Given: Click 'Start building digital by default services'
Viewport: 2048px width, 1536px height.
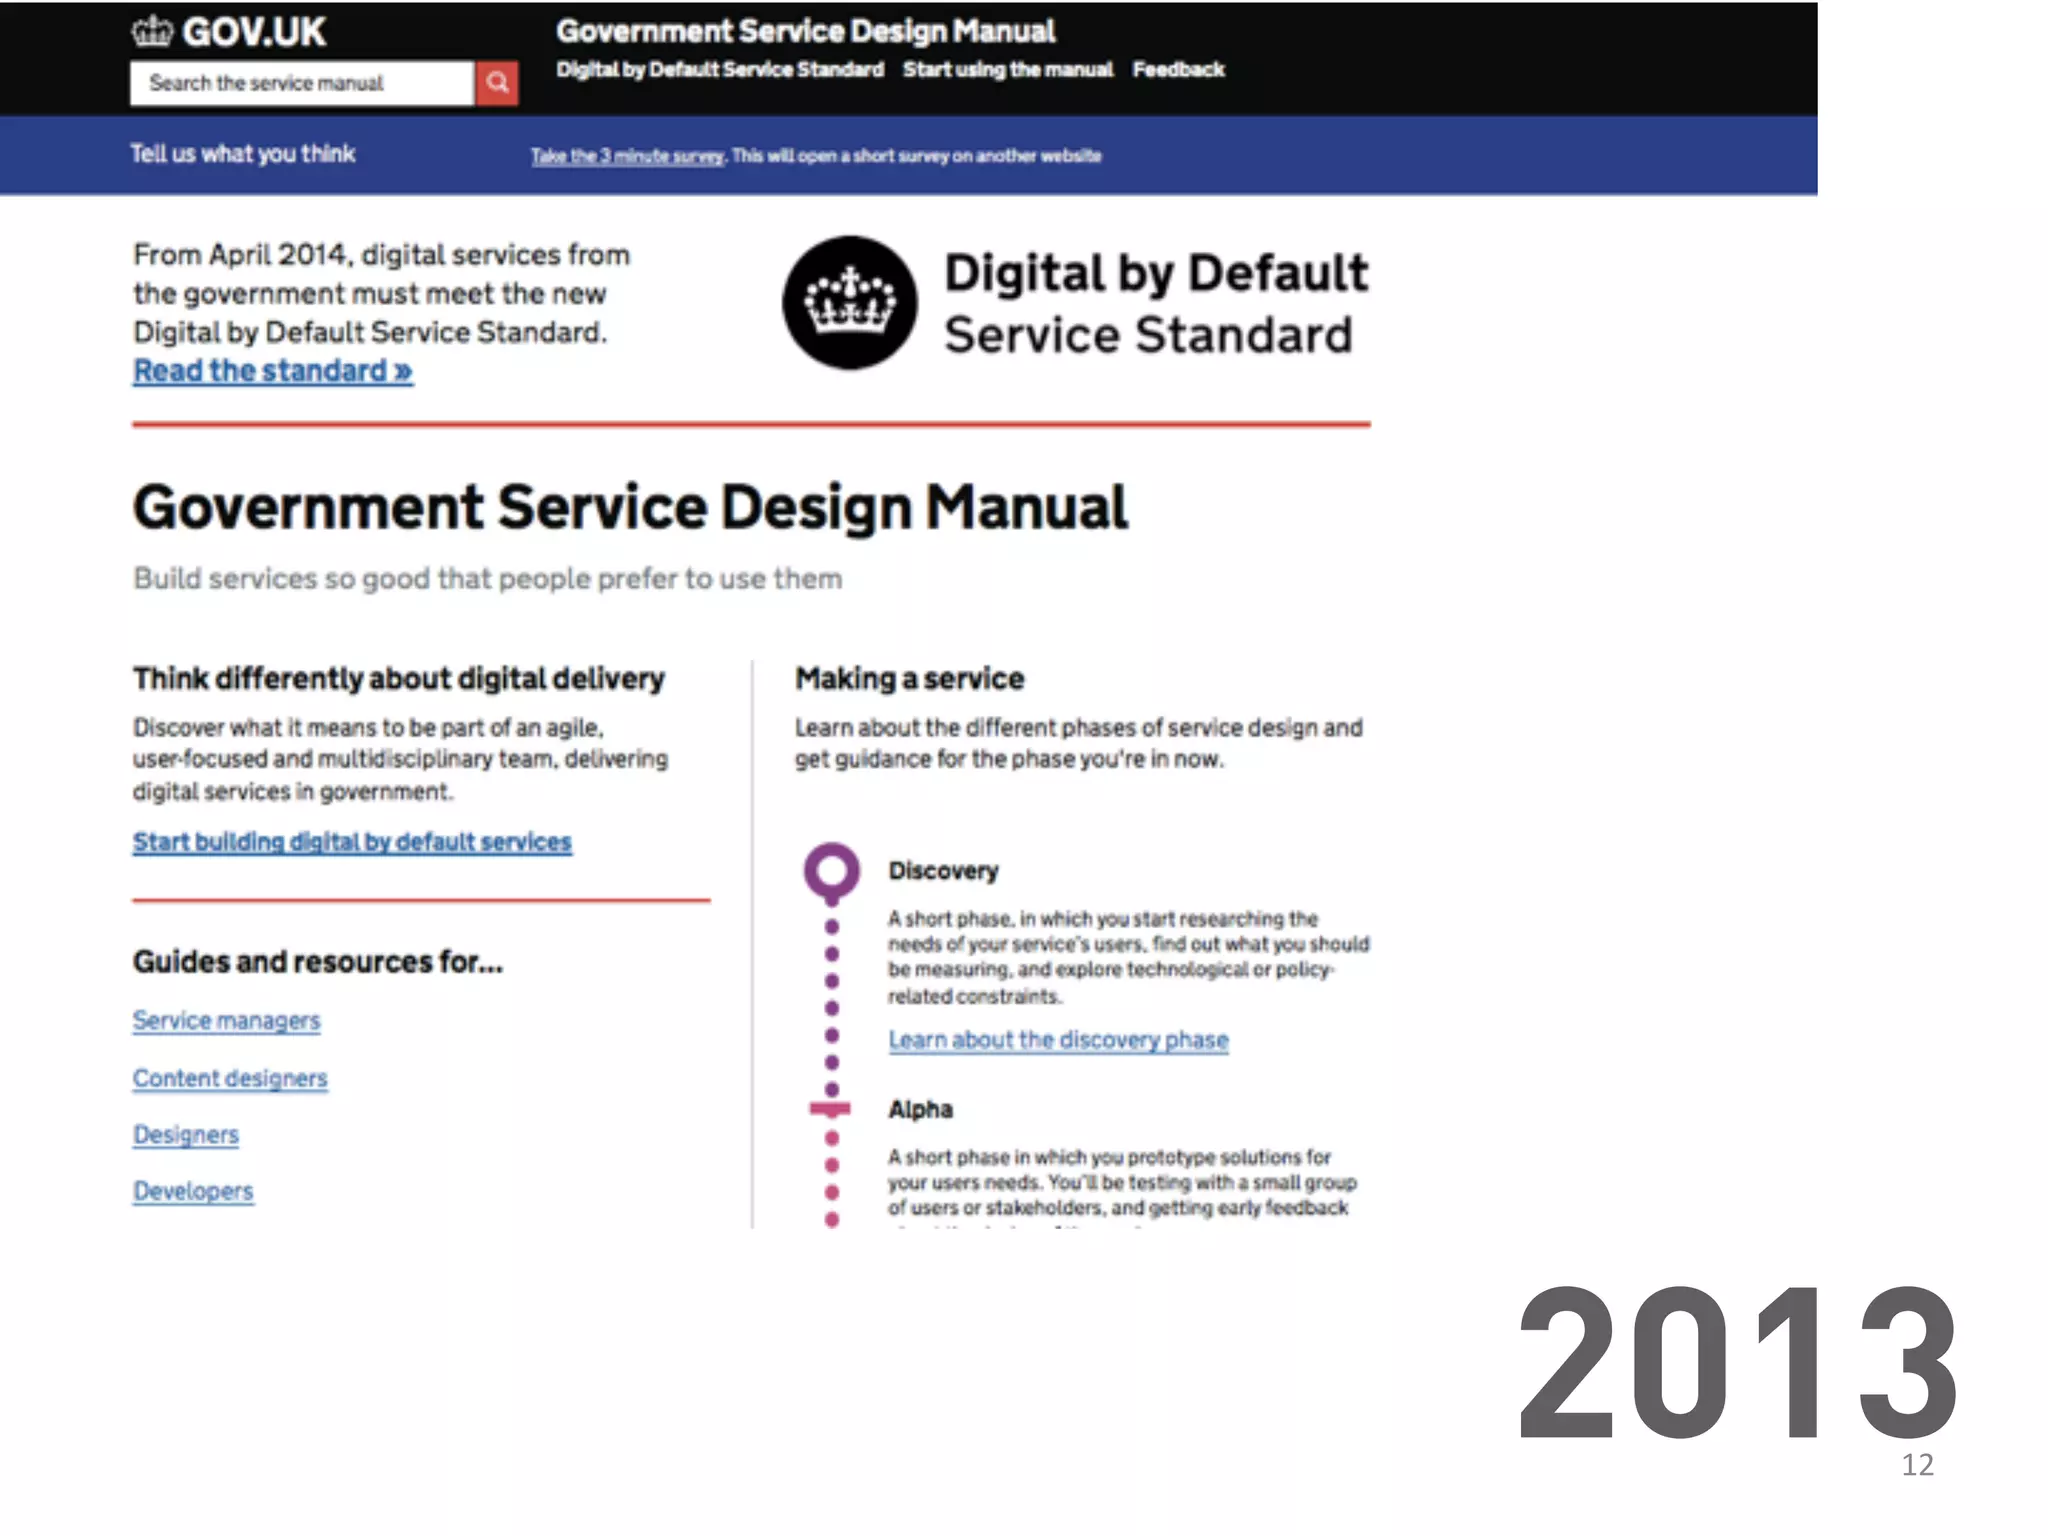Looking at the screenshot, I should 352,842.
